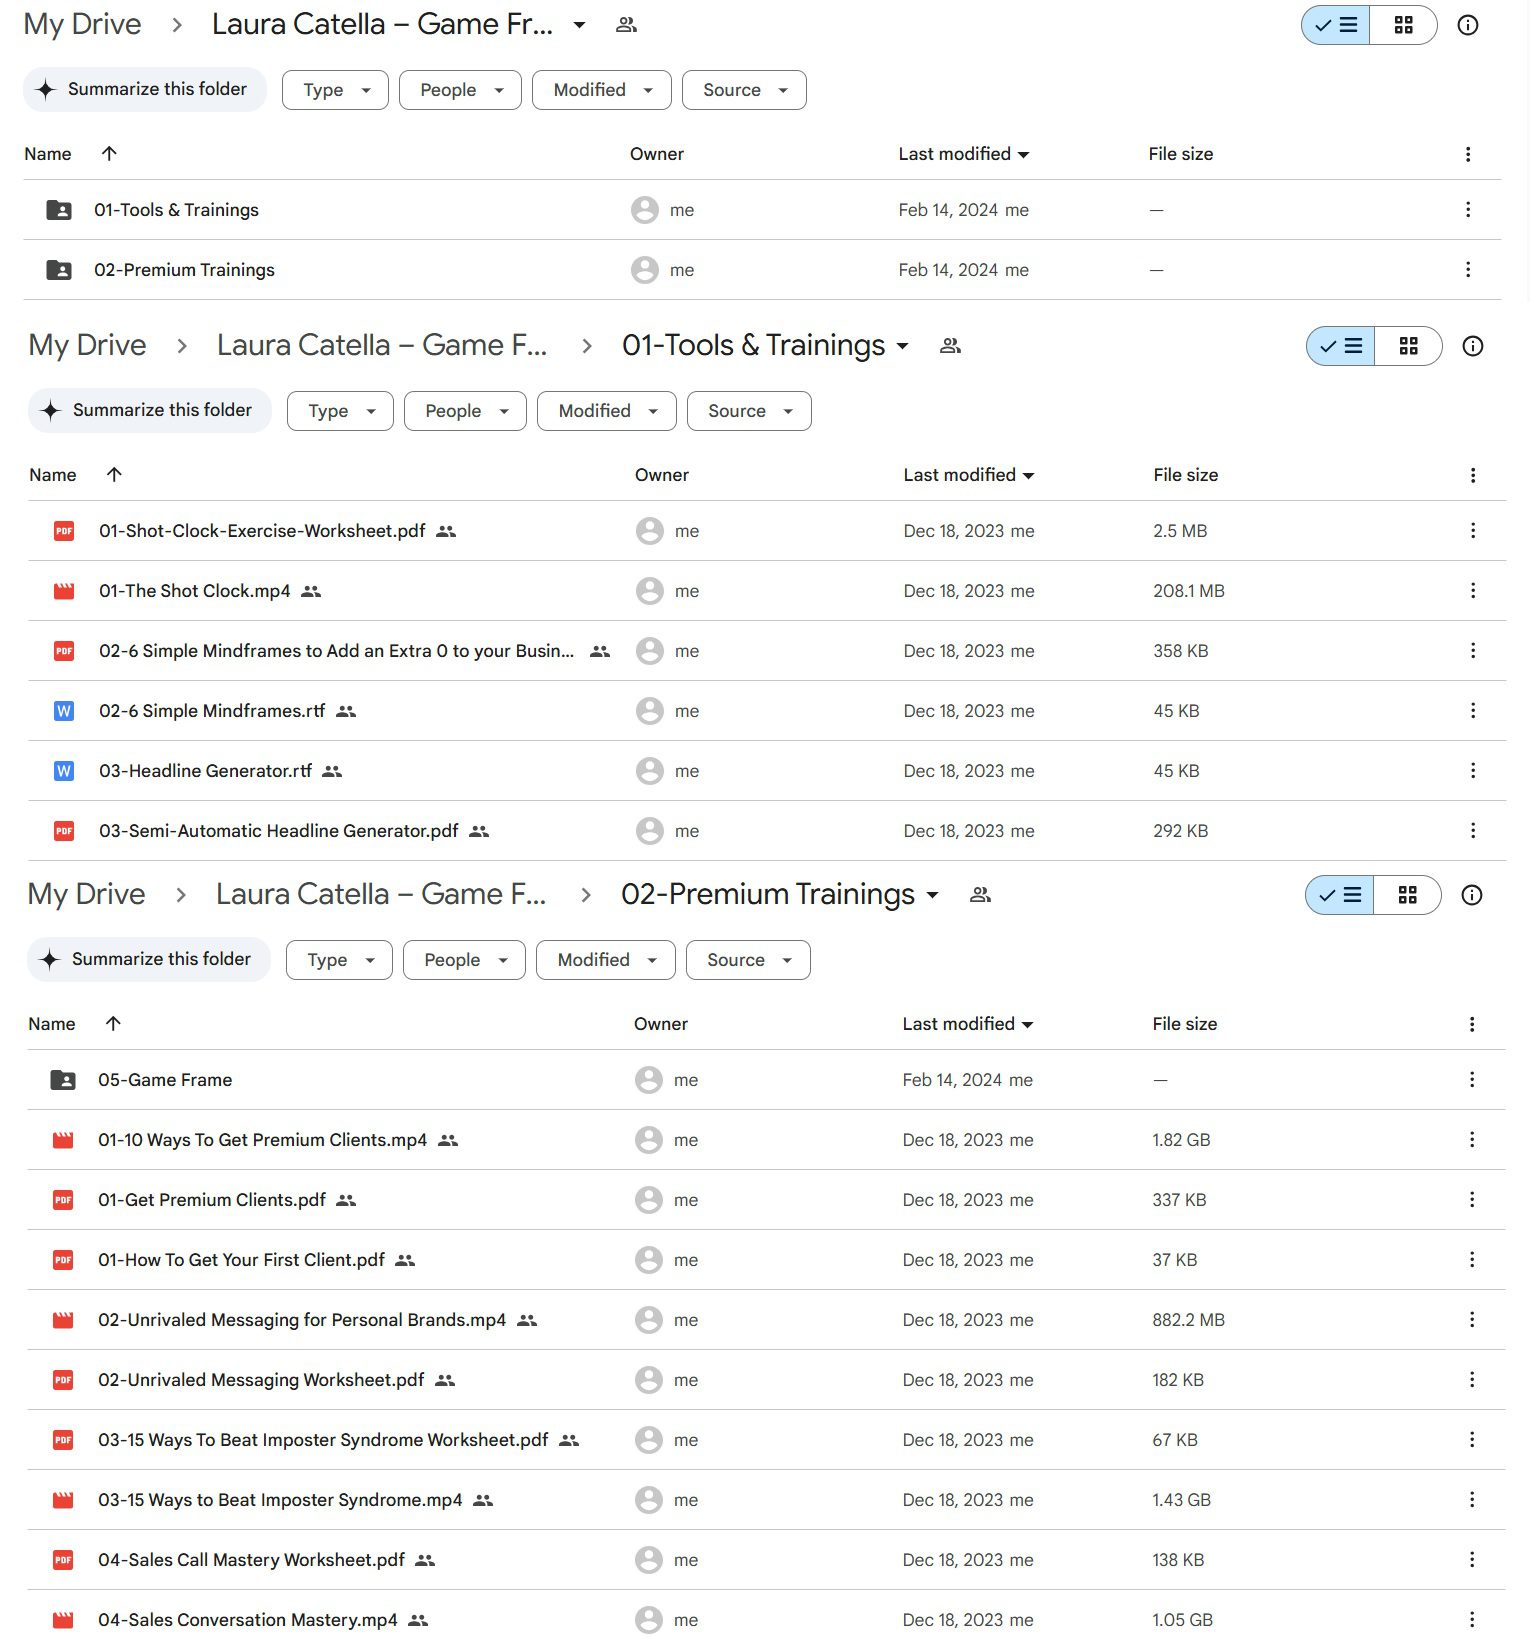This screenshot has height=1638, width=1530.
Task: Open Type filter in 02-Premium Trainings
Action: (x=339, y=960)
